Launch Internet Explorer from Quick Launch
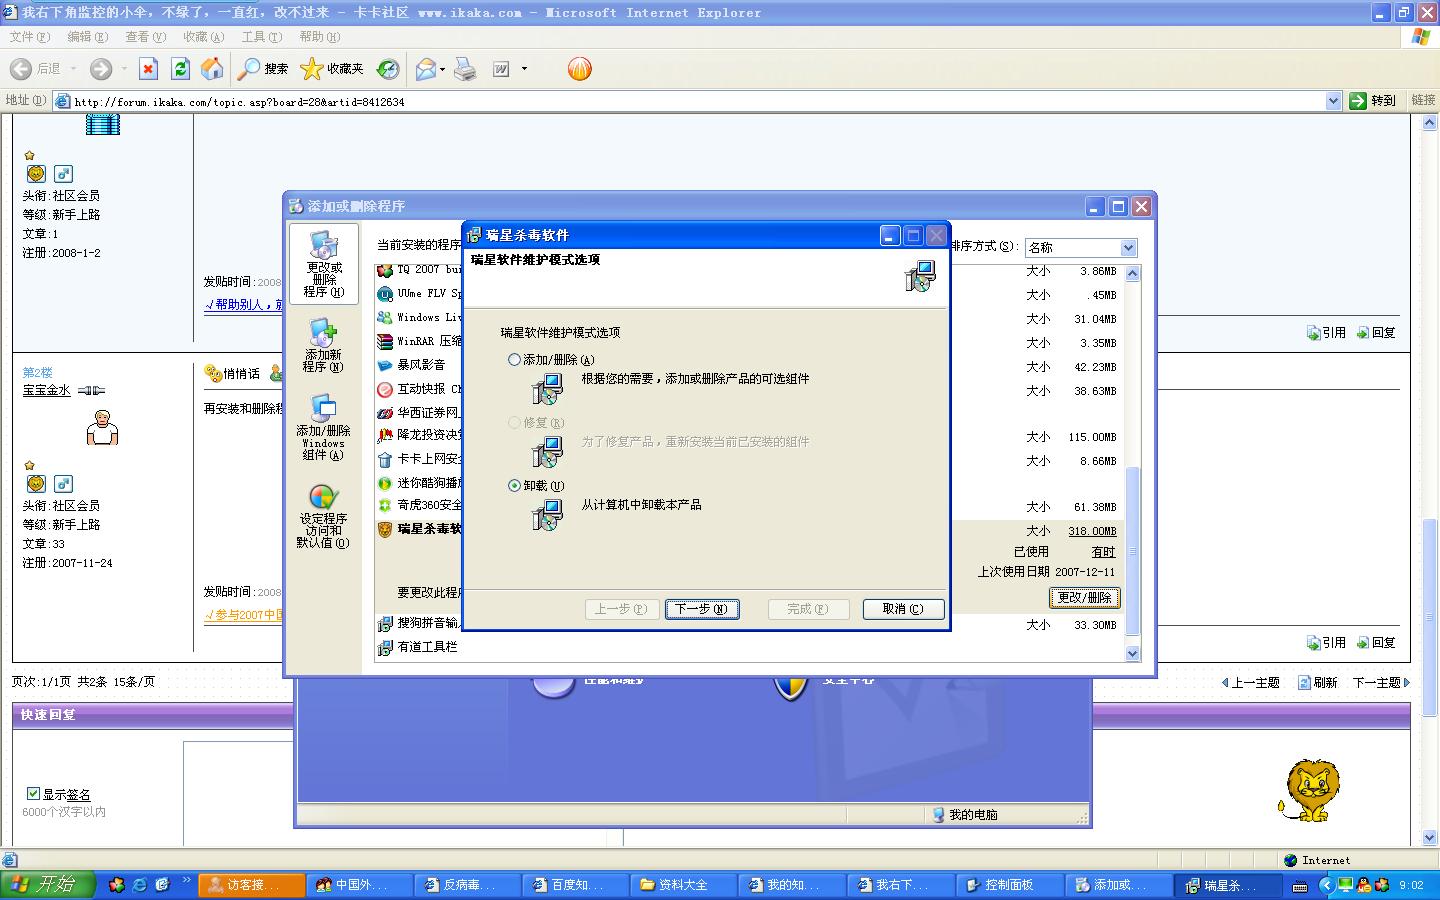This screenshot has height=900, width=1440. click(x=140, y=885)
